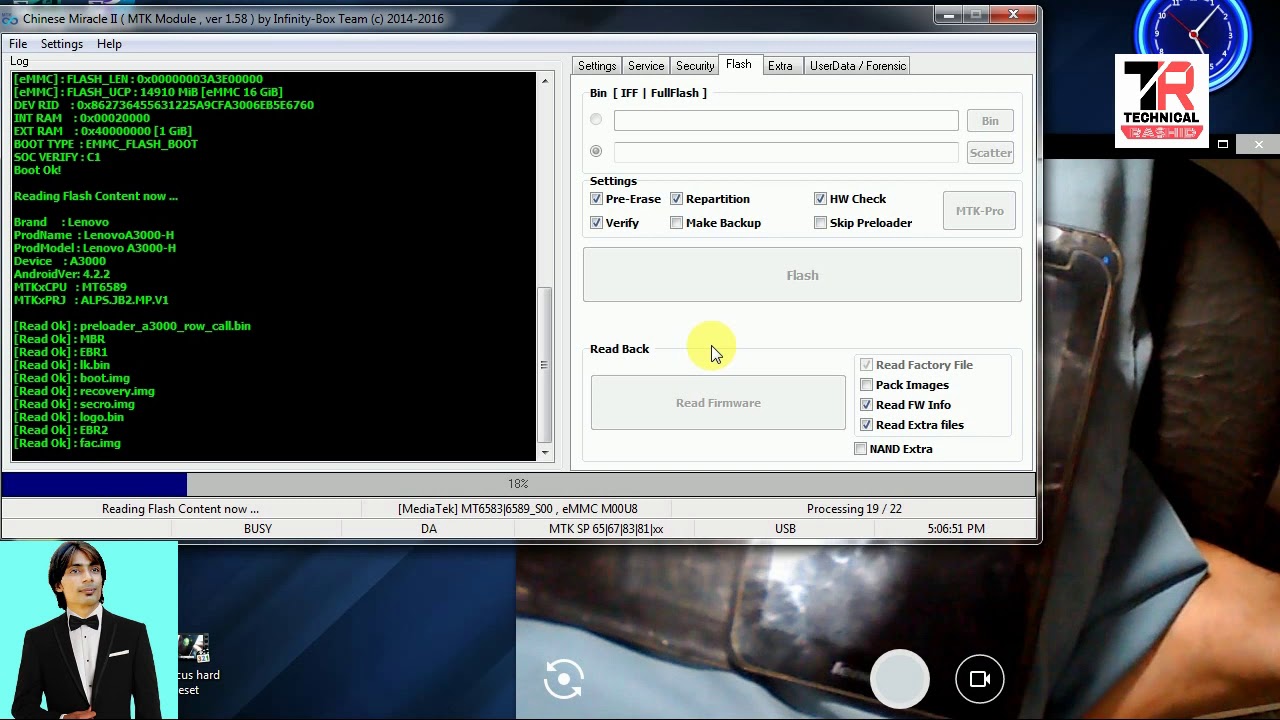The height and width of the screenshot is (720, 1280).
Task: Click log line '[Read Ok] : recovery.img'
Action: tap(84, 391)
